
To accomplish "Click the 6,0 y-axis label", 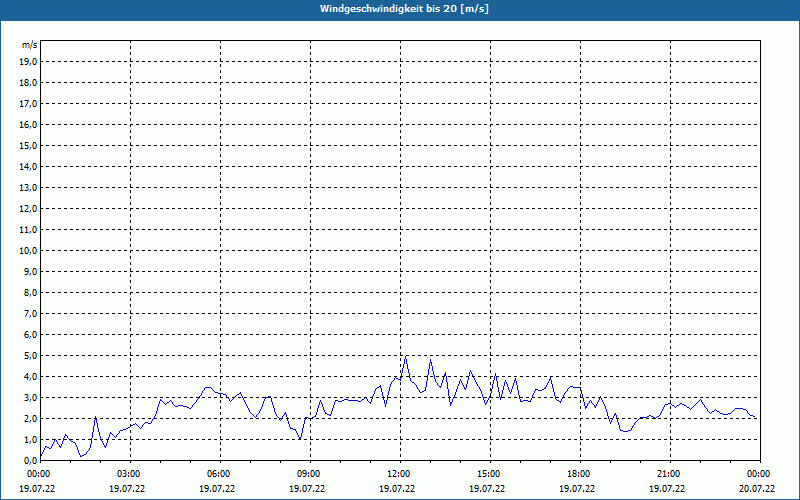I will pyautogui.click(x=30, y=335).
